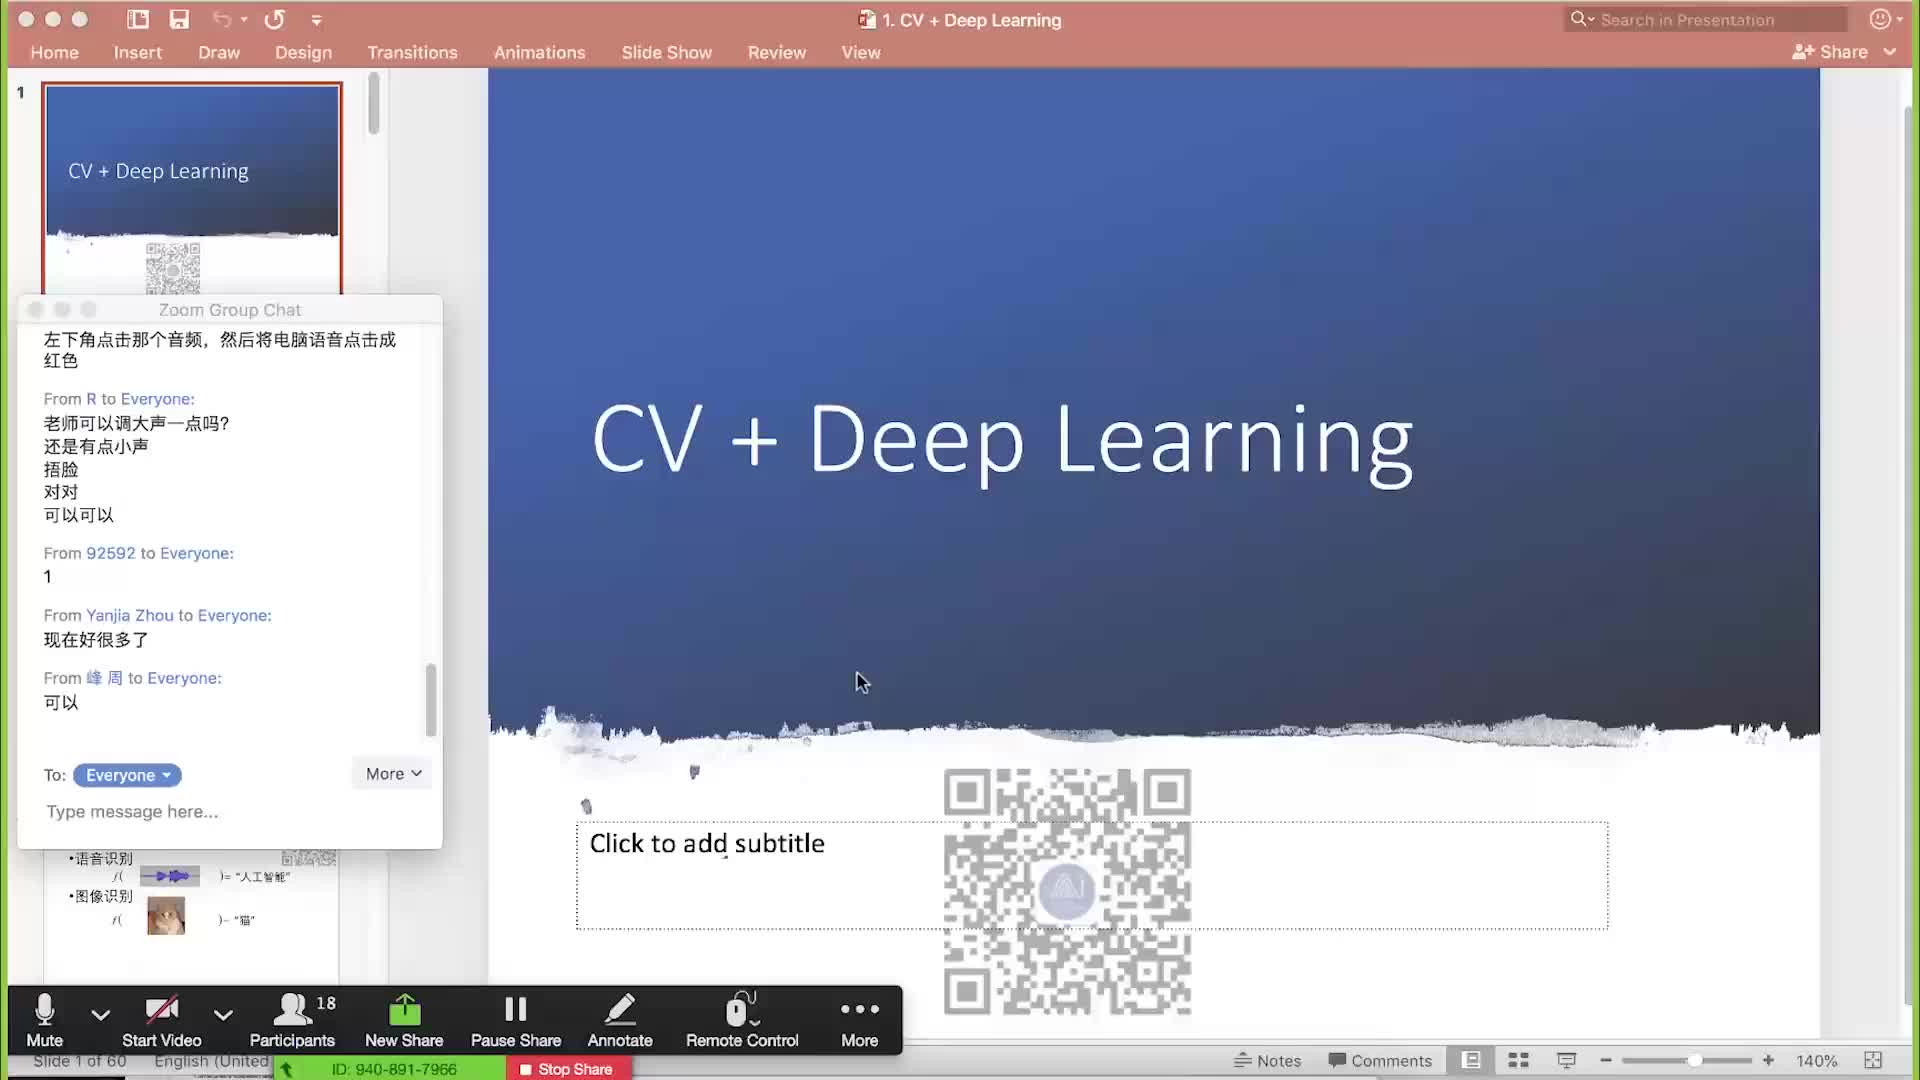Open the video options arrow beside Start Video
Screen dimensions: 1920x1080
tap(223, 1014)
